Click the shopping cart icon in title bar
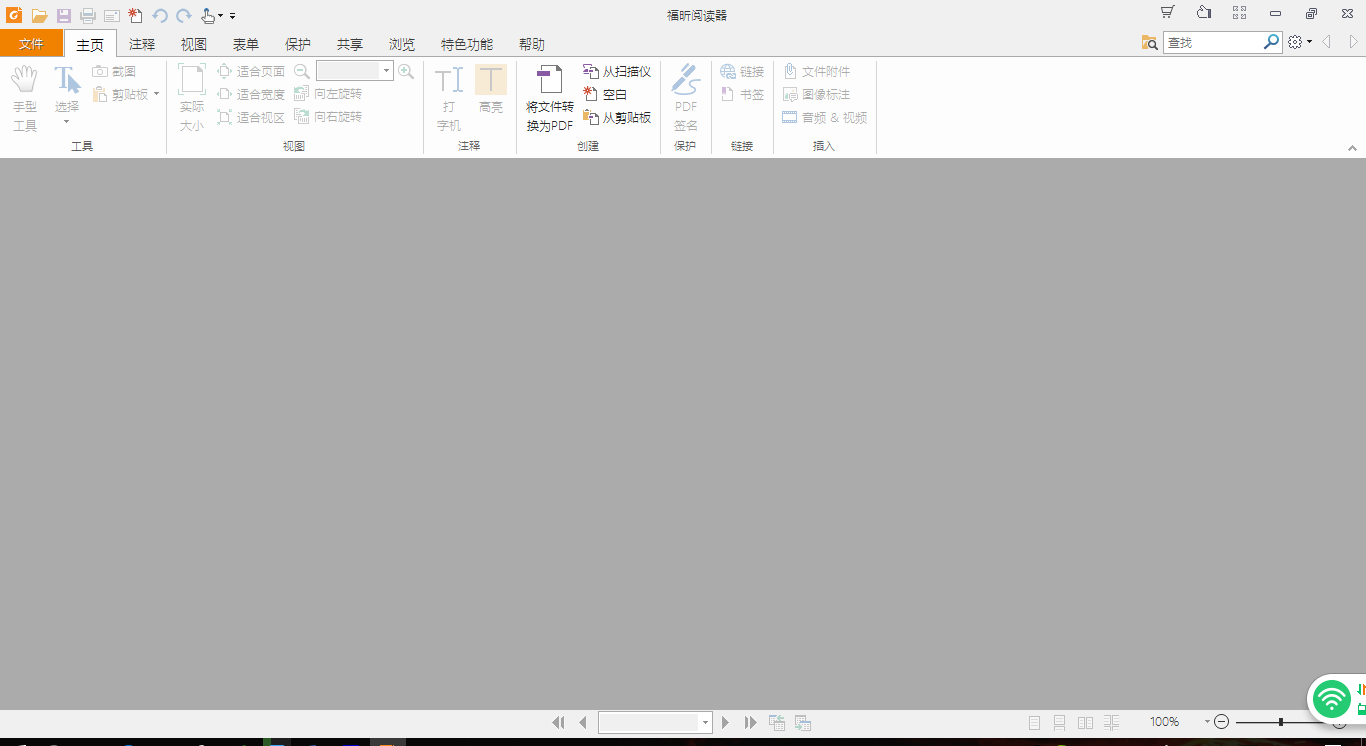The width and height of the screenshot is (1366, 746). point(1167,13)
